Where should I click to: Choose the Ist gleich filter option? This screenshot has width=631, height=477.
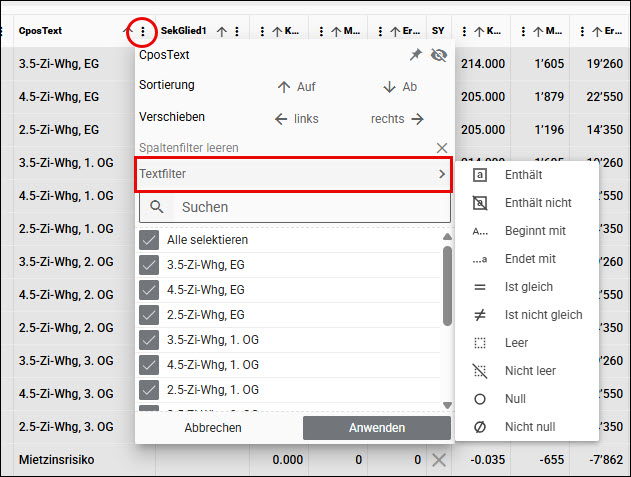(x=527, y=287)
